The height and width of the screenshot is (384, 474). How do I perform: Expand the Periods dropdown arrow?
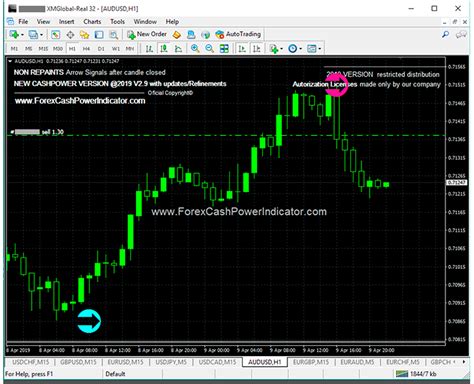click(x=300, y=49)
